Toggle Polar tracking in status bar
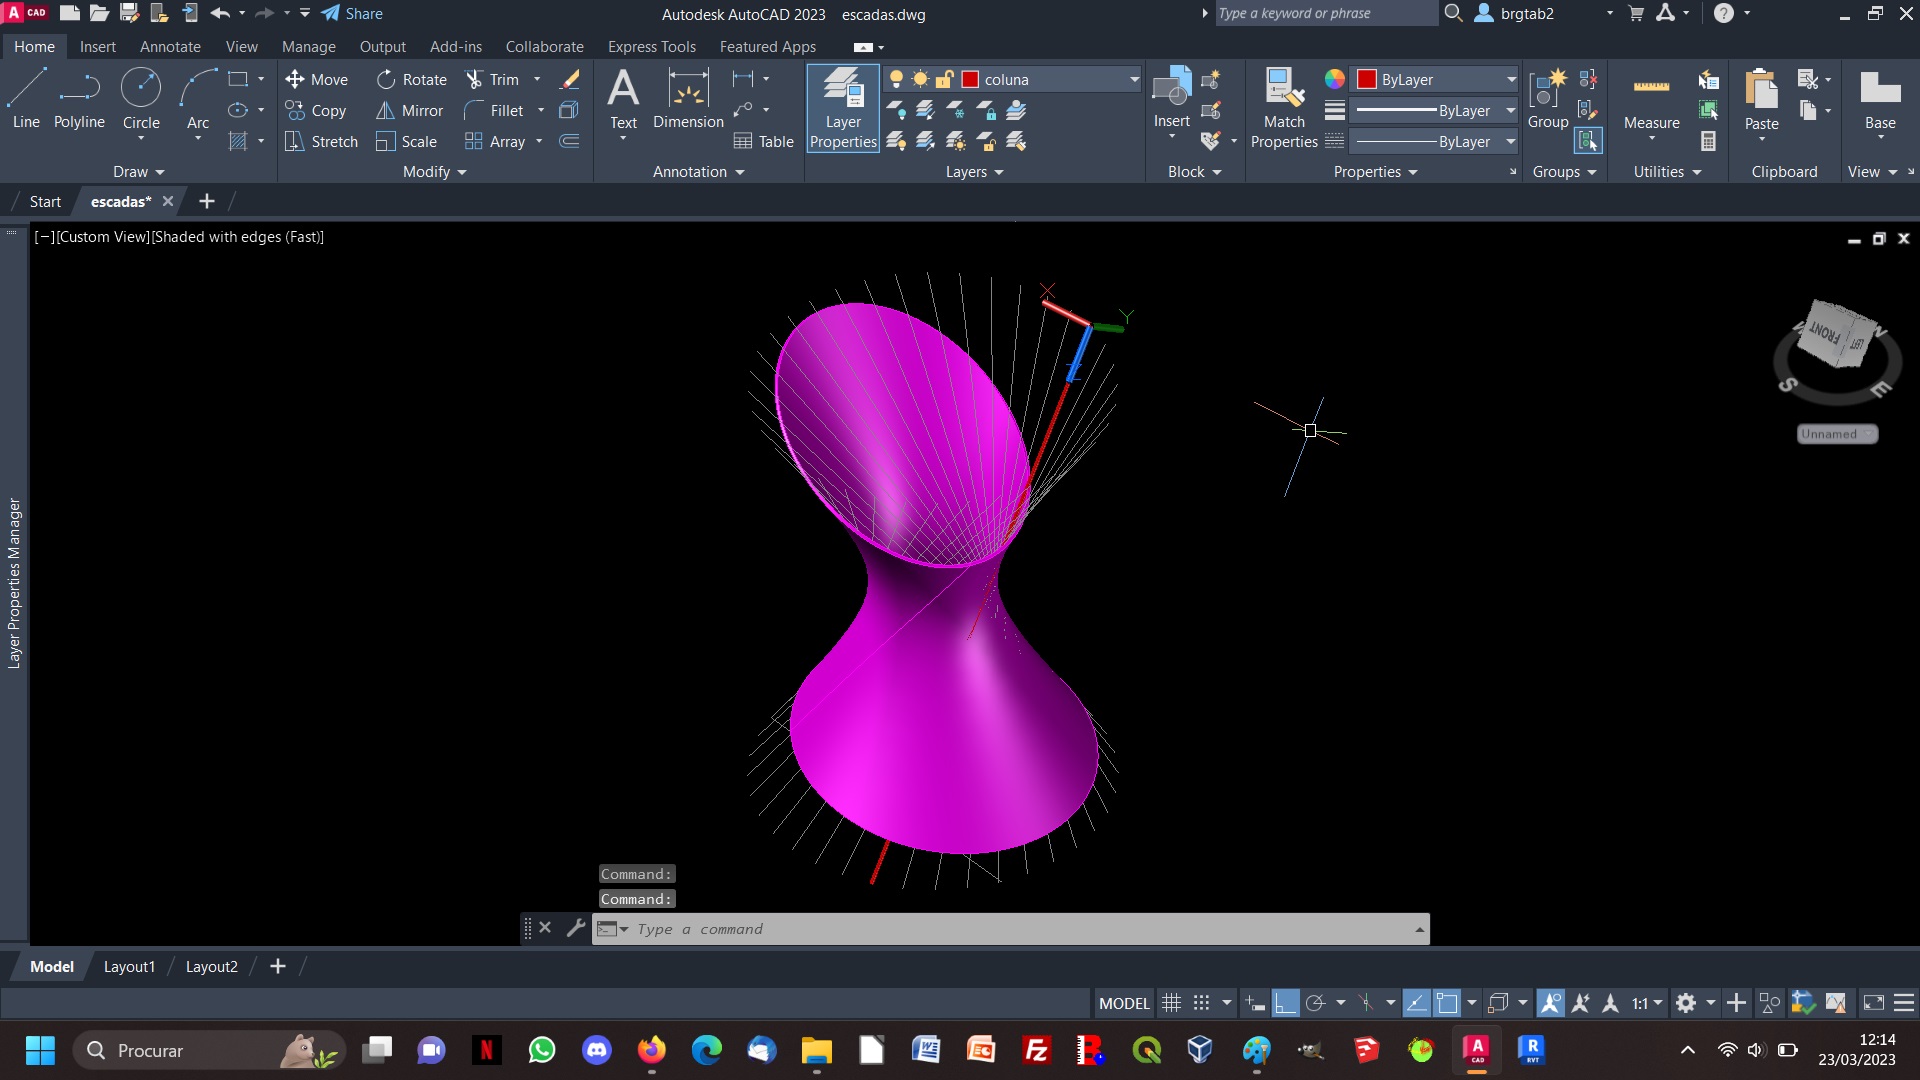This screenshot has width=1920, height=1080. (x=1316, y=1003)
